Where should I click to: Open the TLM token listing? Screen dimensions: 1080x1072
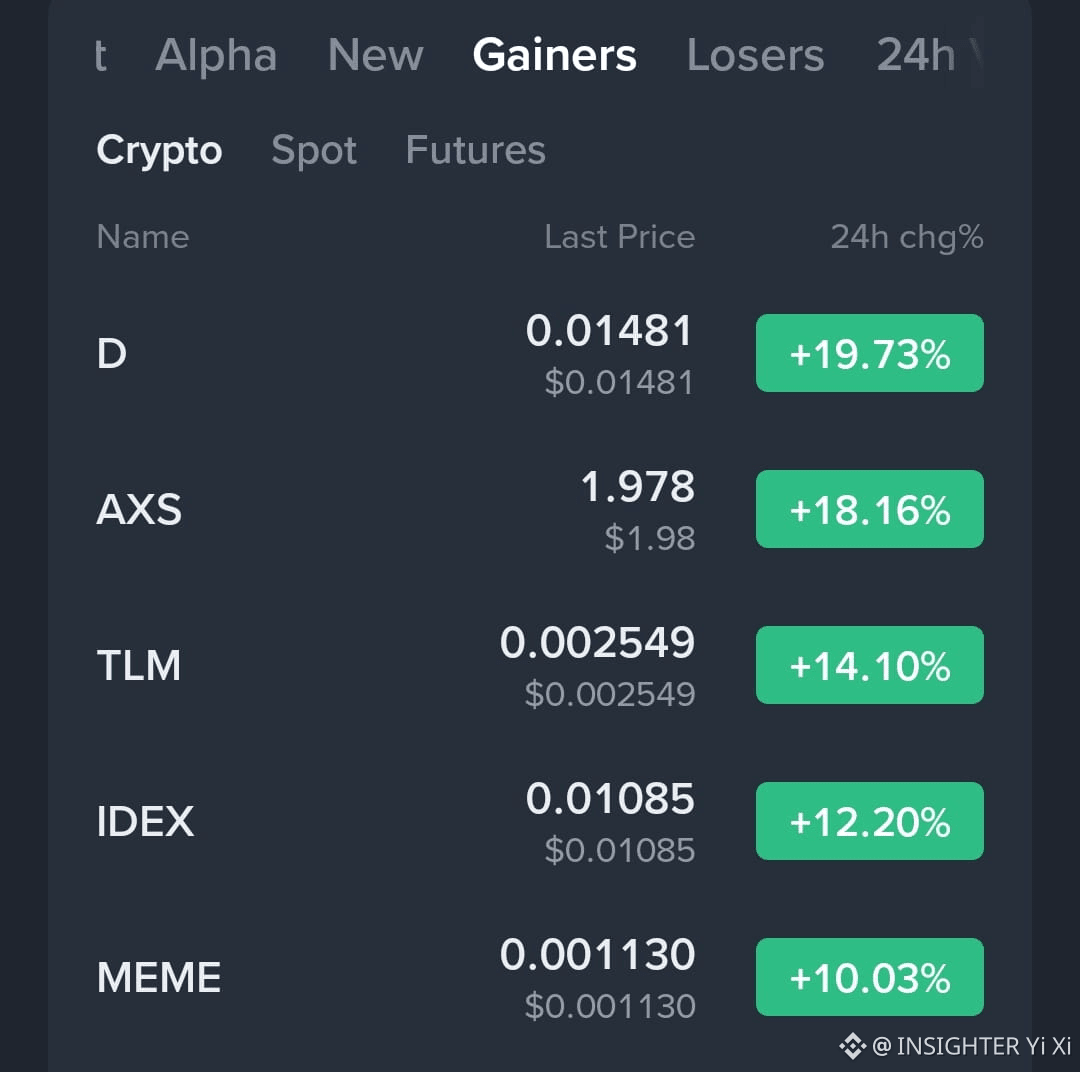[x=139, y=665]
